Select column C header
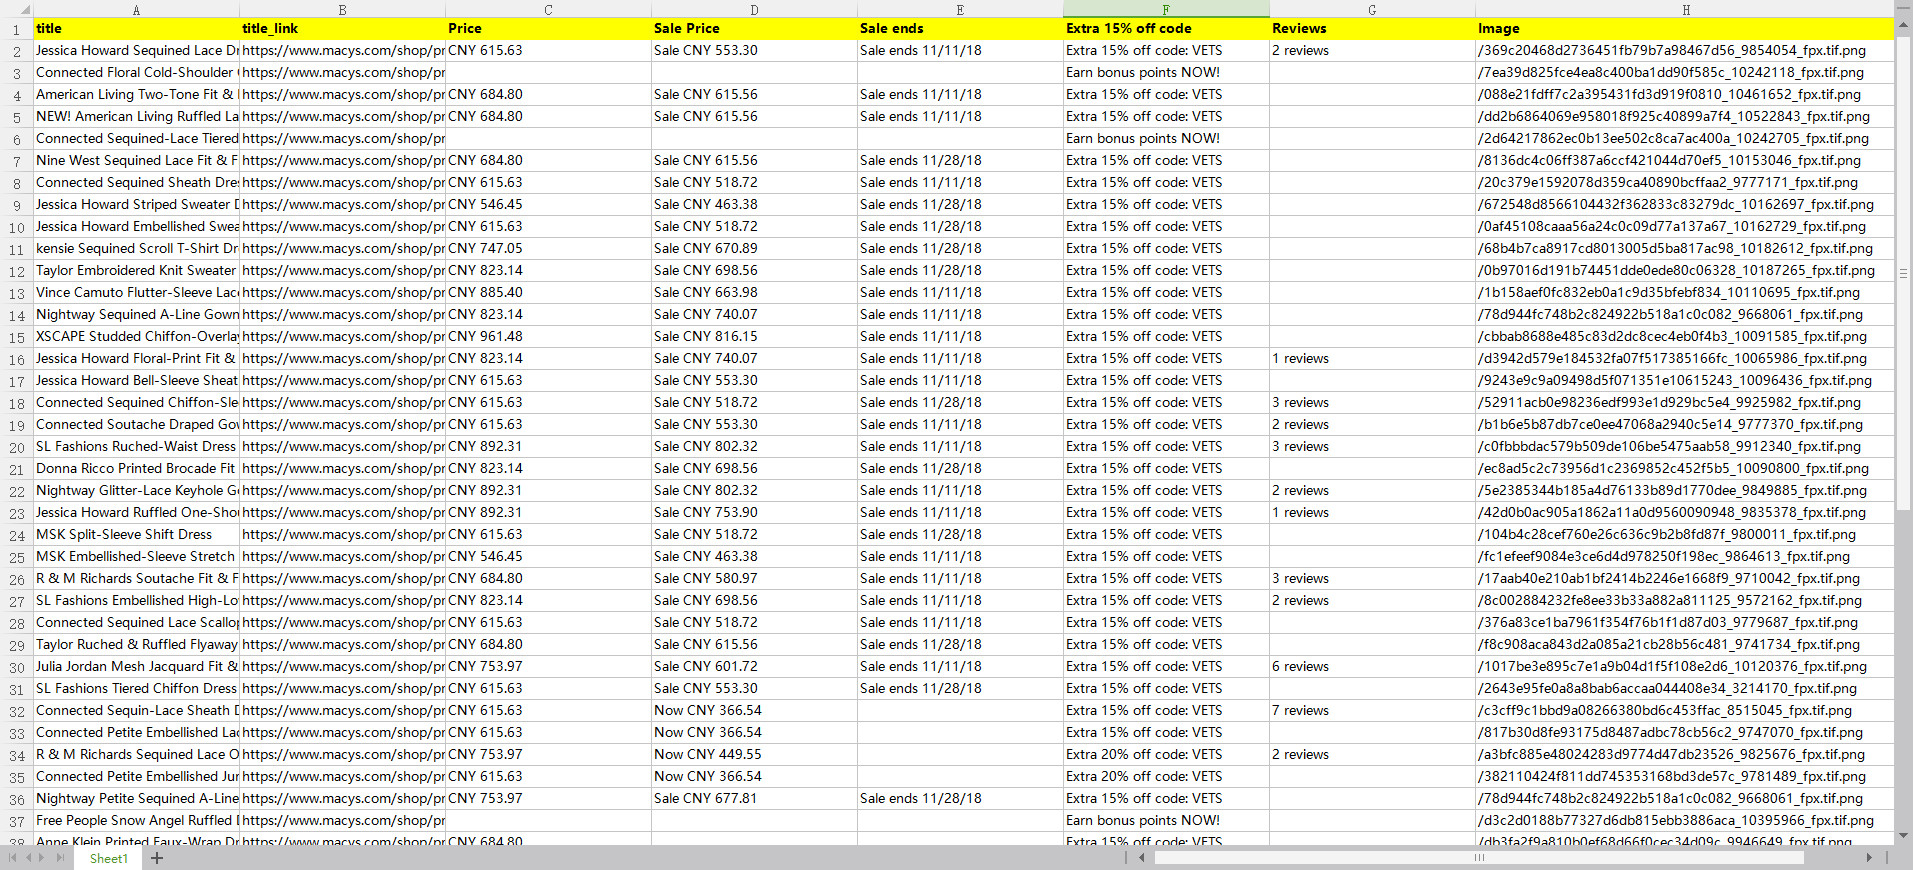This screenshot has width=1913, height=870. tap(548, 9)
